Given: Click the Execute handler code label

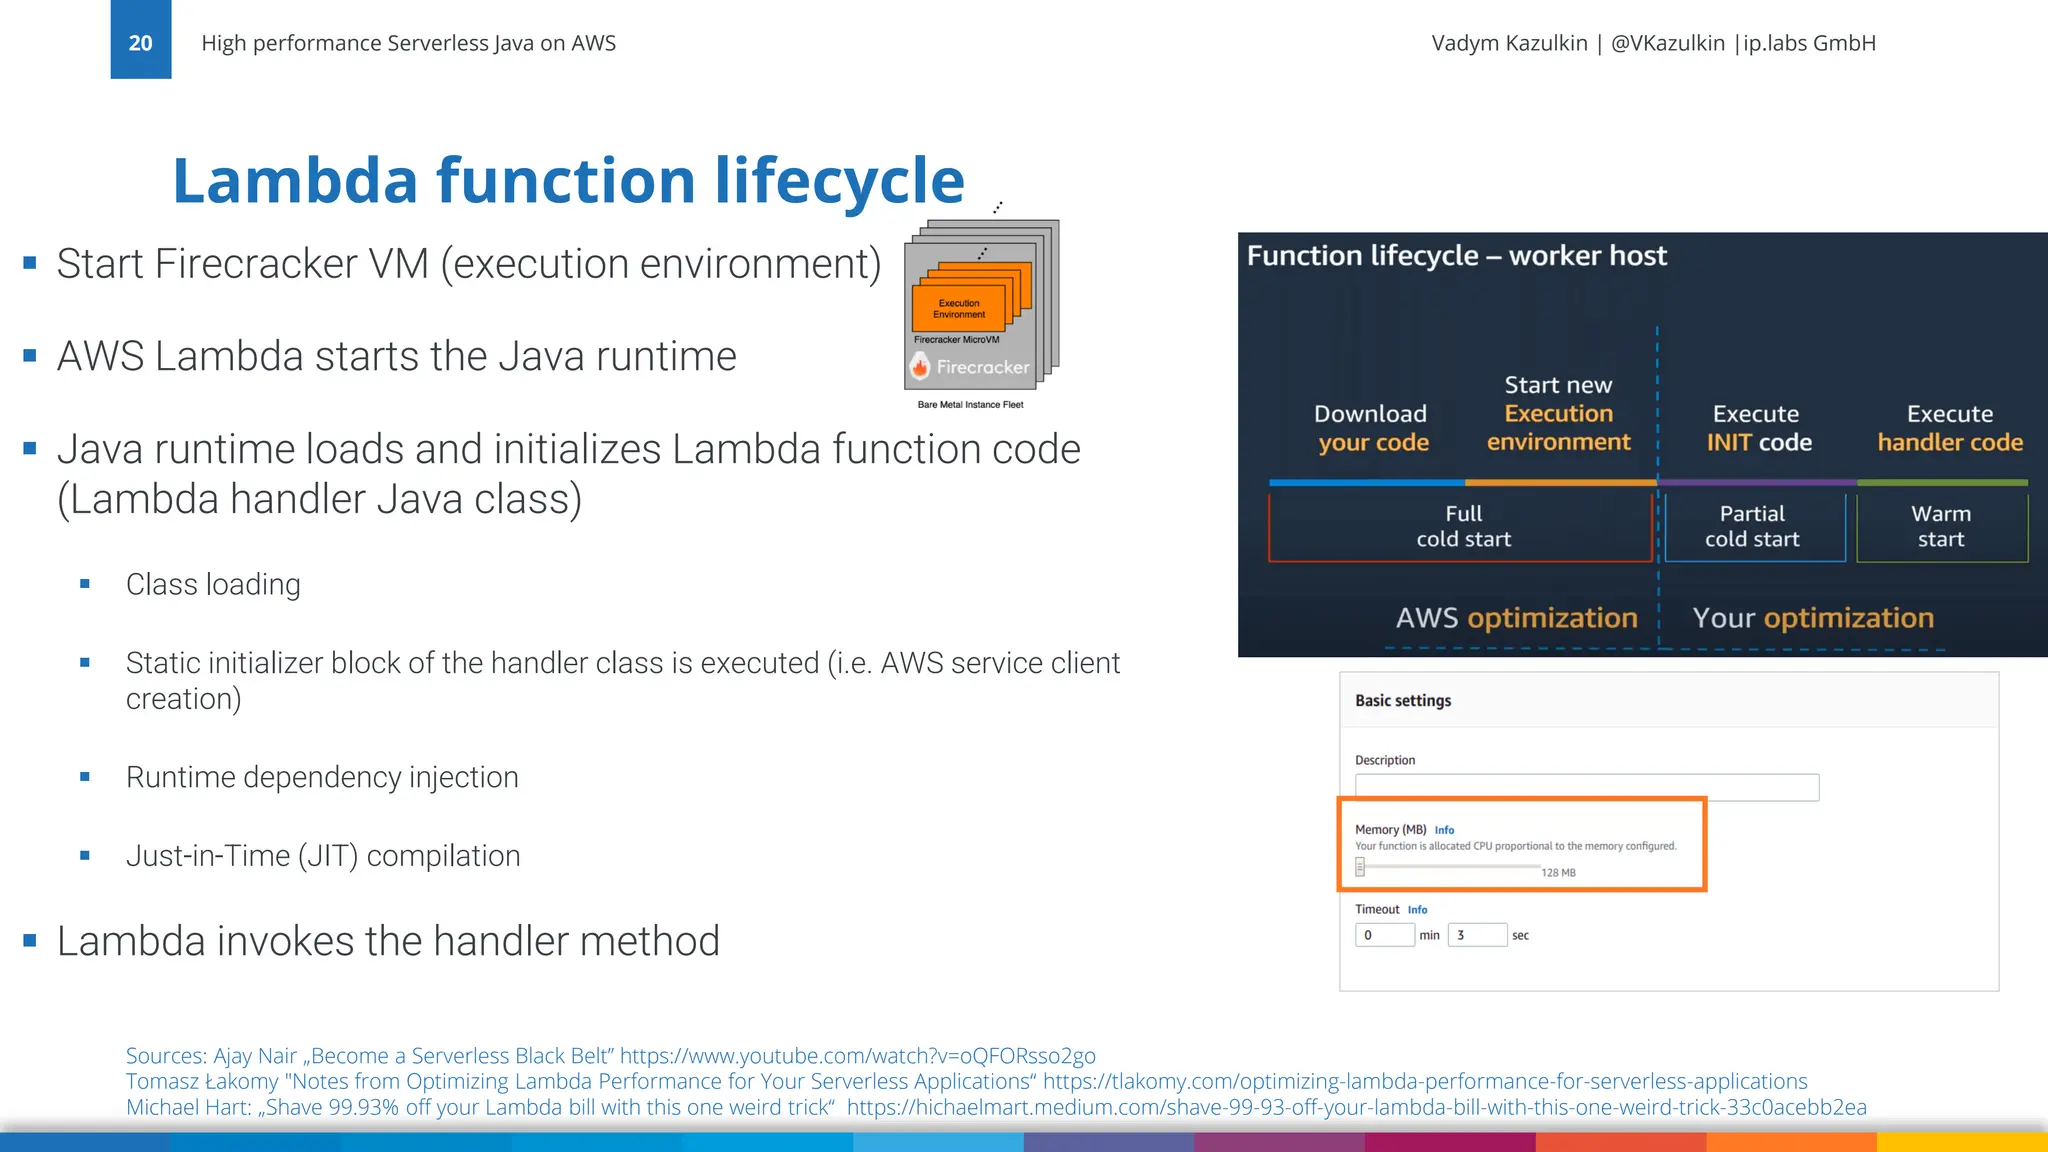Looking at the screenshot, I should pos(1949,428).
